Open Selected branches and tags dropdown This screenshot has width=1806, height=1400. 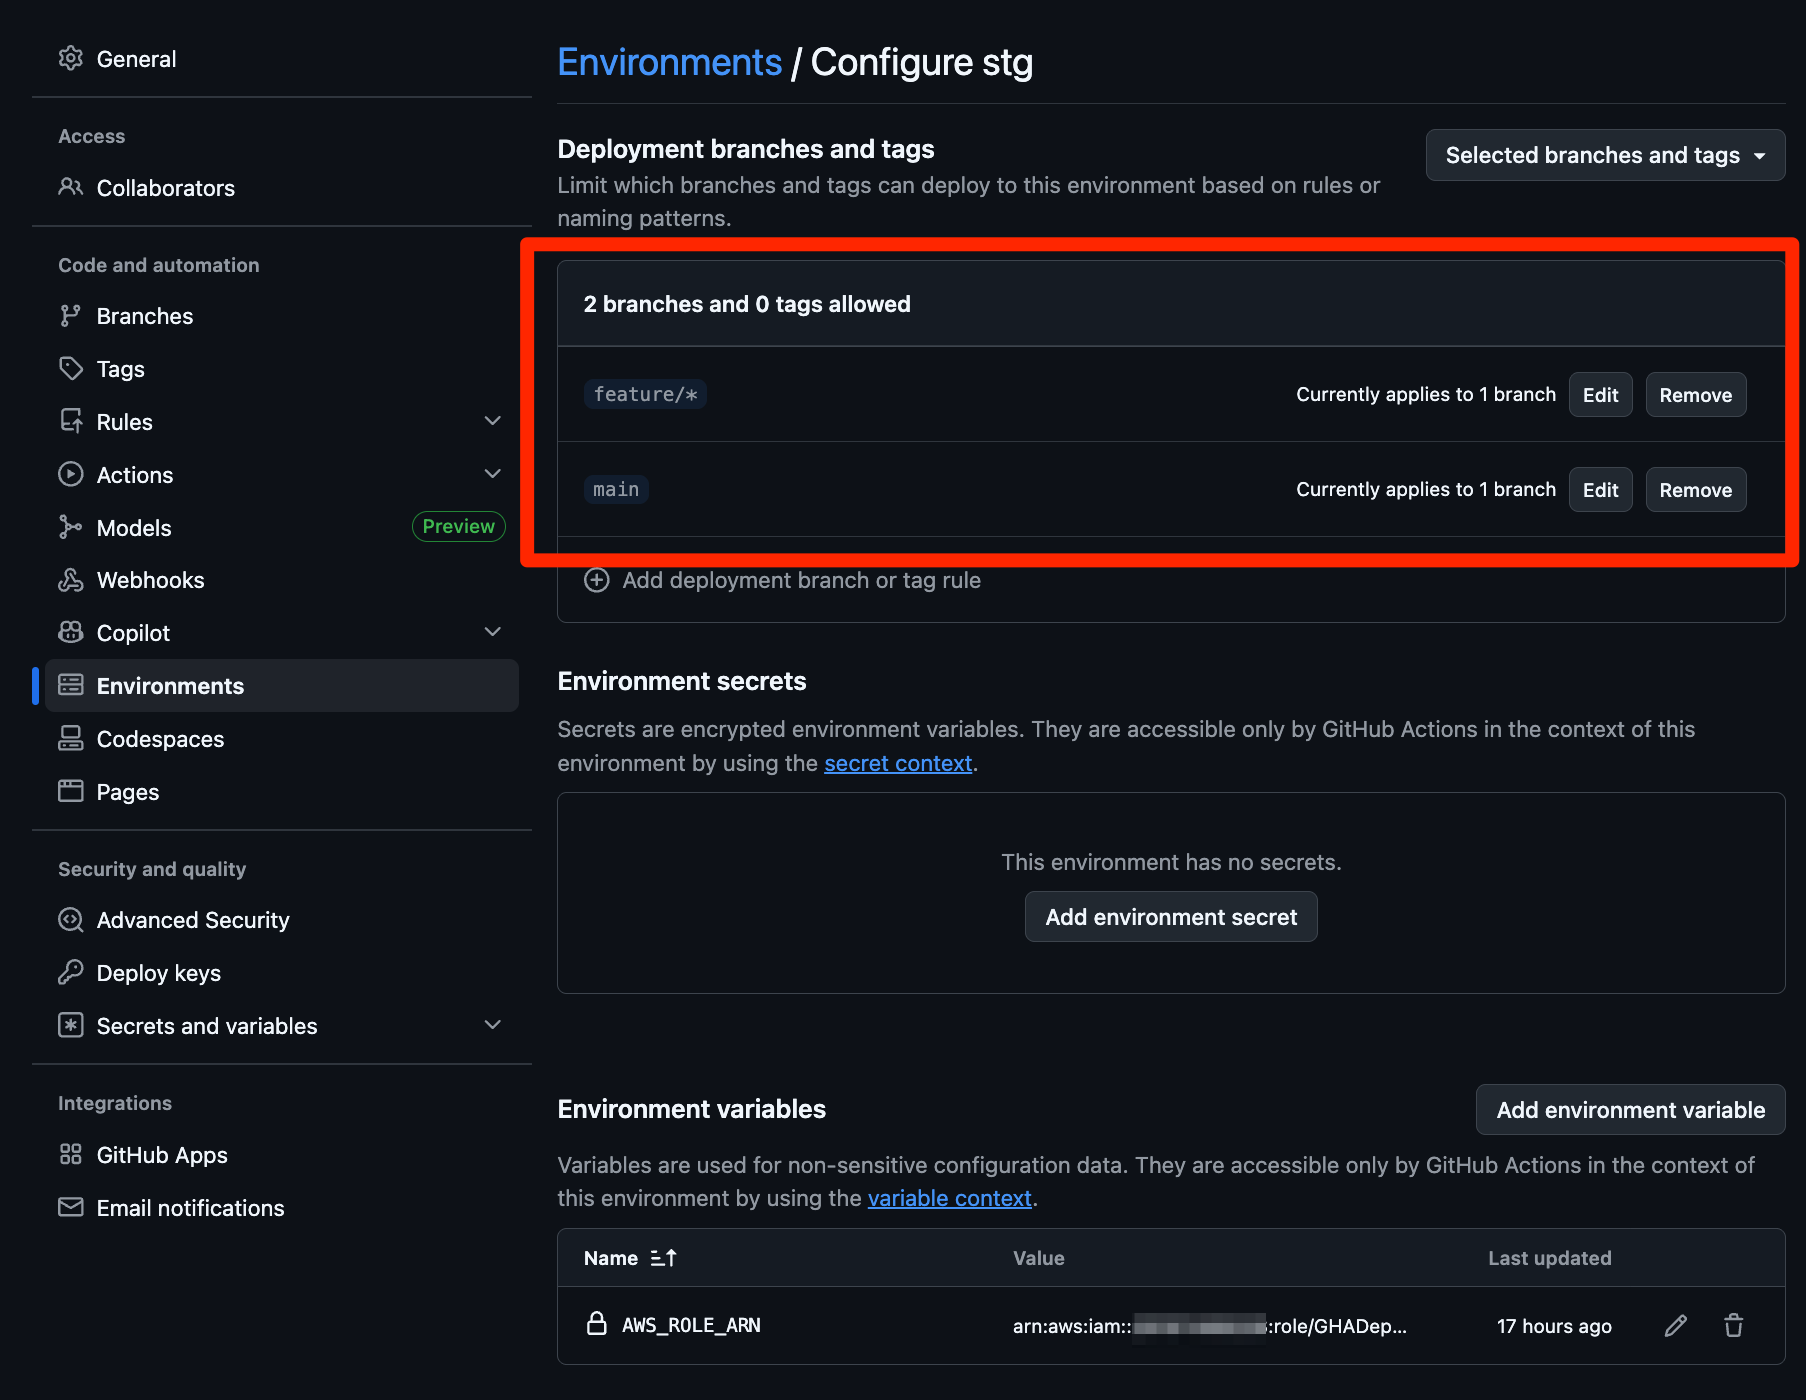click(1605, 155)
